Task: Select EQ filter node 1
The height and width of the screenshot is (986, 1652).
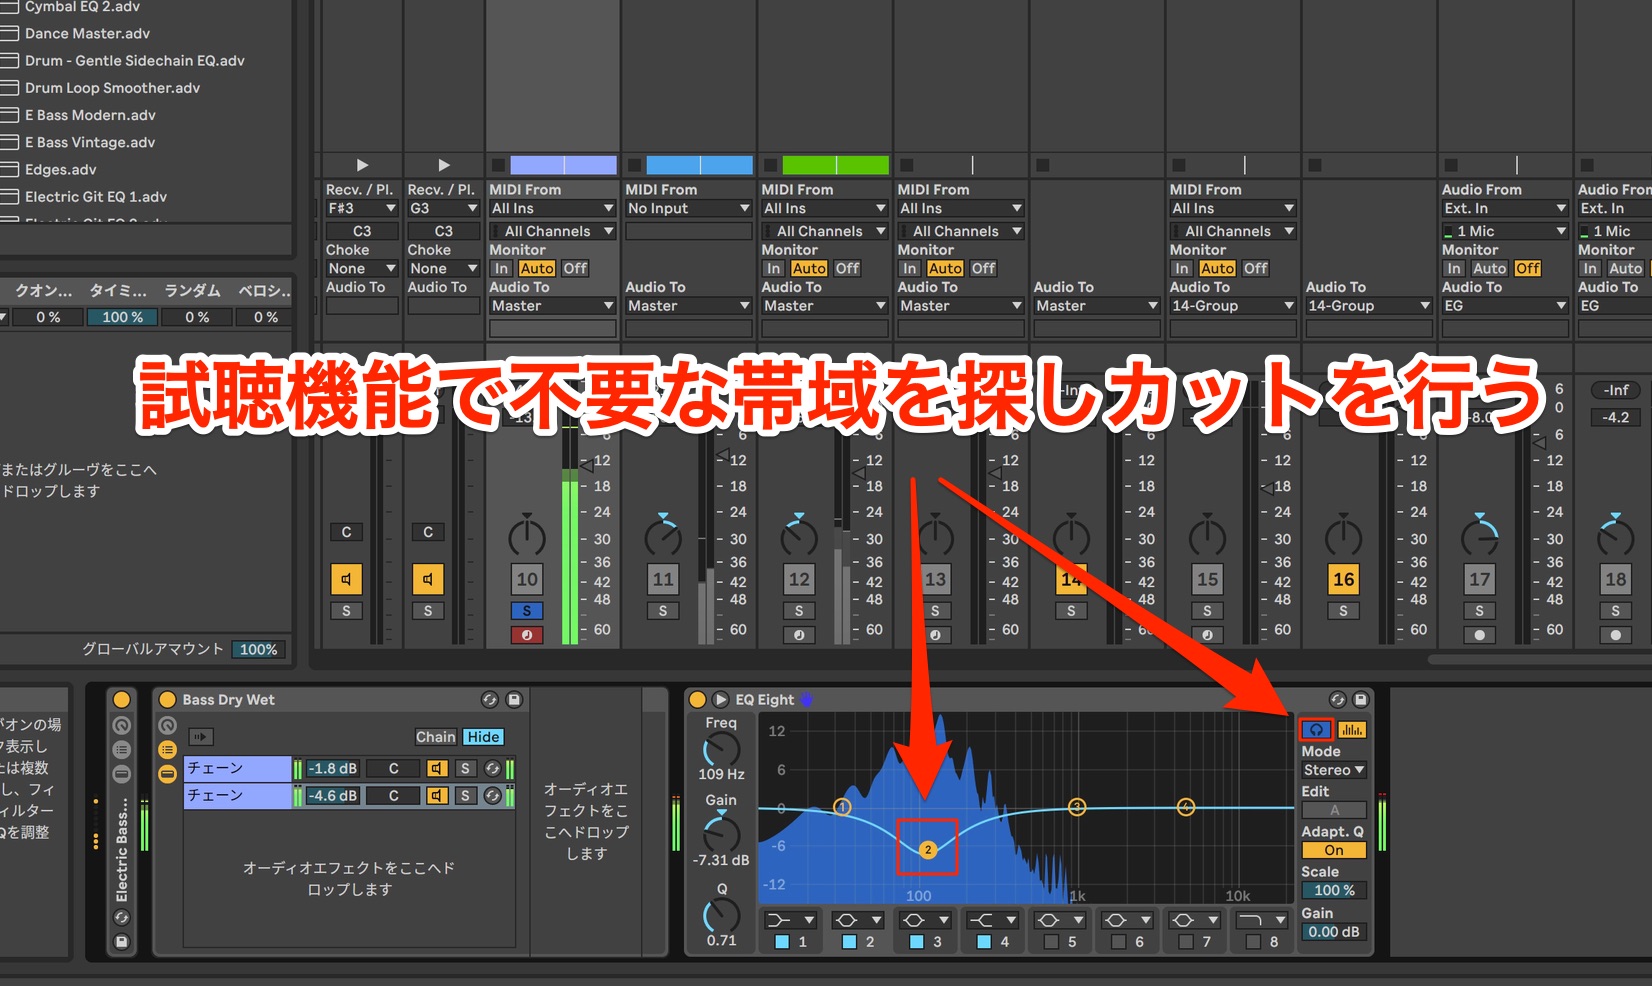Action: pyautogui.click(x=842, y=807)
